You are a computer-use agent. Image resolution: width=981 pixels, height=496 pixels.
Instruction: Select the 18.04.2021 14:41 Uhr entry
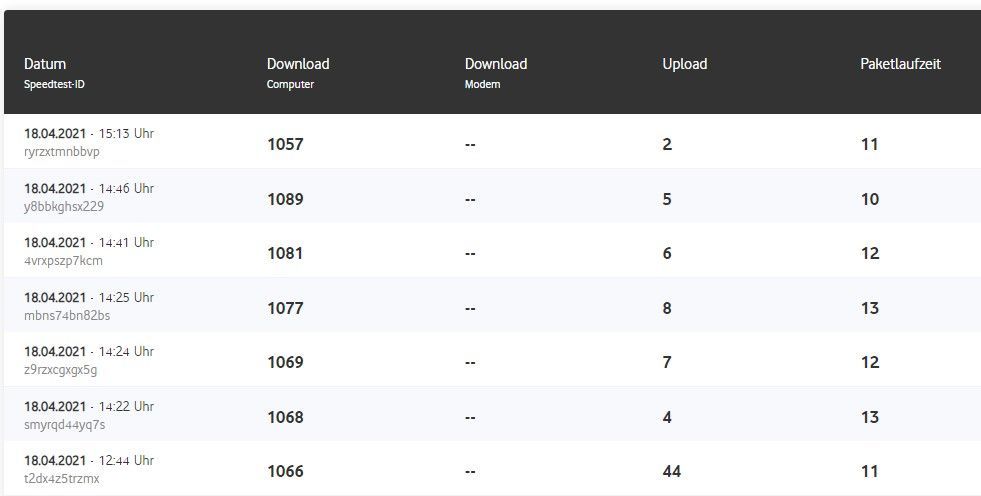tap(89, 243)
